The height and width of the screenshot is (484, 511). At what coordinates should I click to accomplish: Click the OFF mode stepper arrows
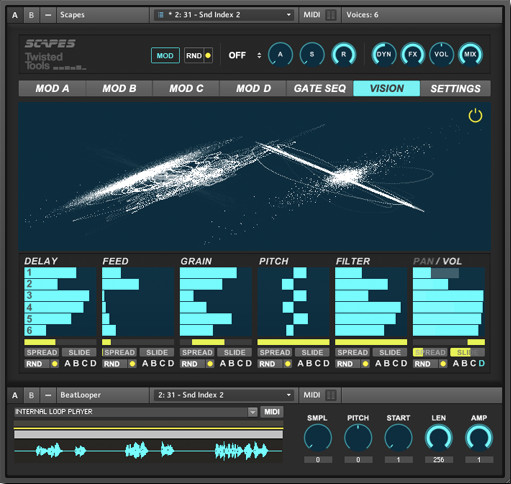click(x=259, y=55)
